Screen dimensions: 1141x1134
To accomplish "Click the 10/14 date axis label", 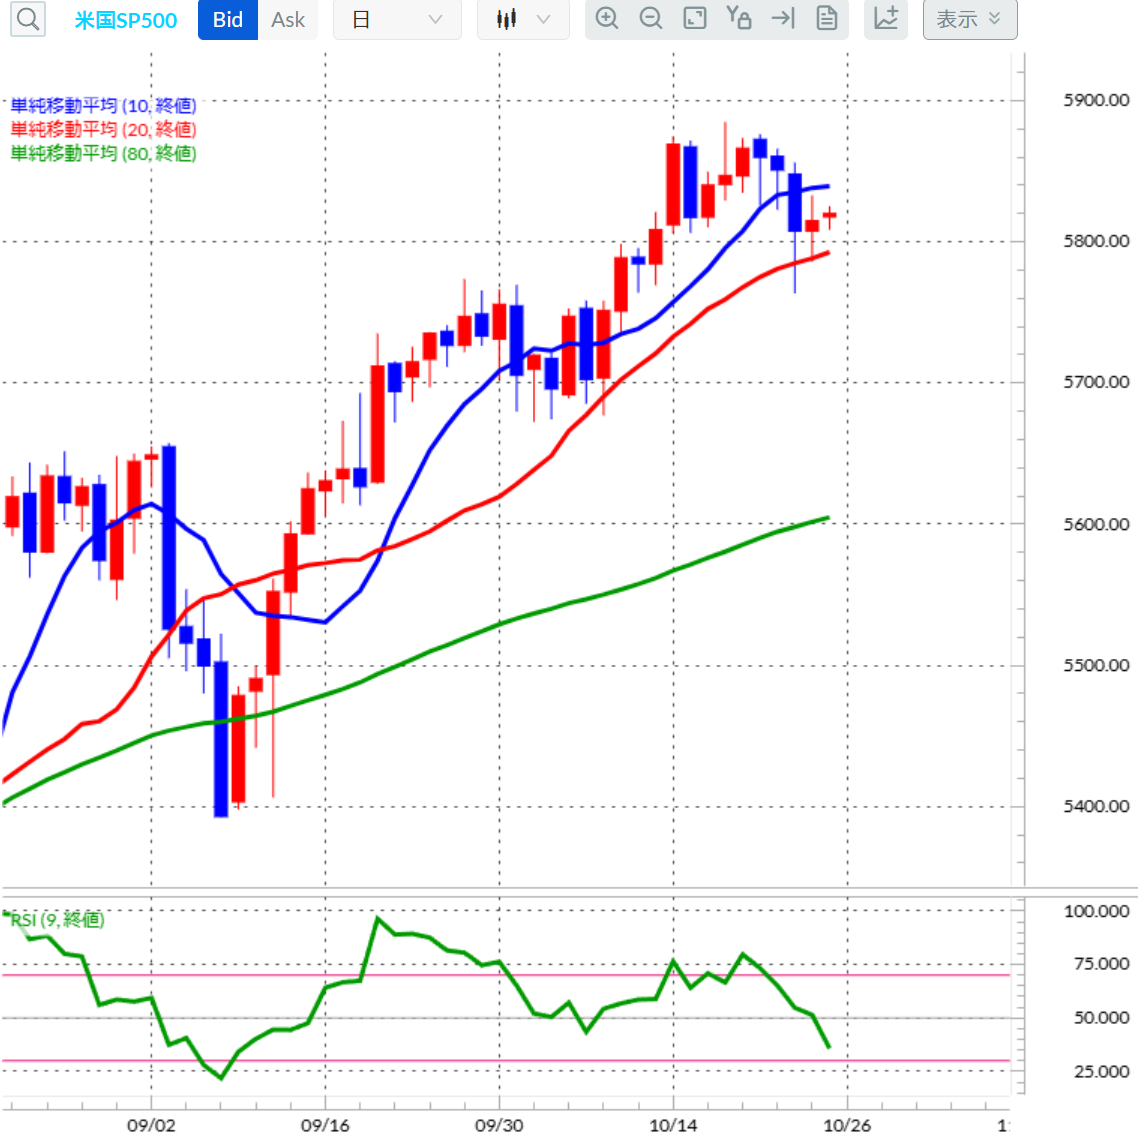I will [673, 1125].
